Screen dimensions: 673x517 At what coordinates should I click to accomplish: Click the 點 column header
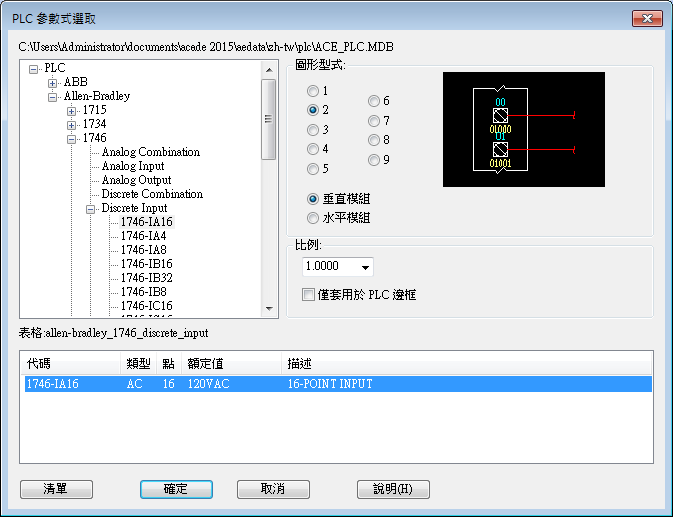click(169, 364)
